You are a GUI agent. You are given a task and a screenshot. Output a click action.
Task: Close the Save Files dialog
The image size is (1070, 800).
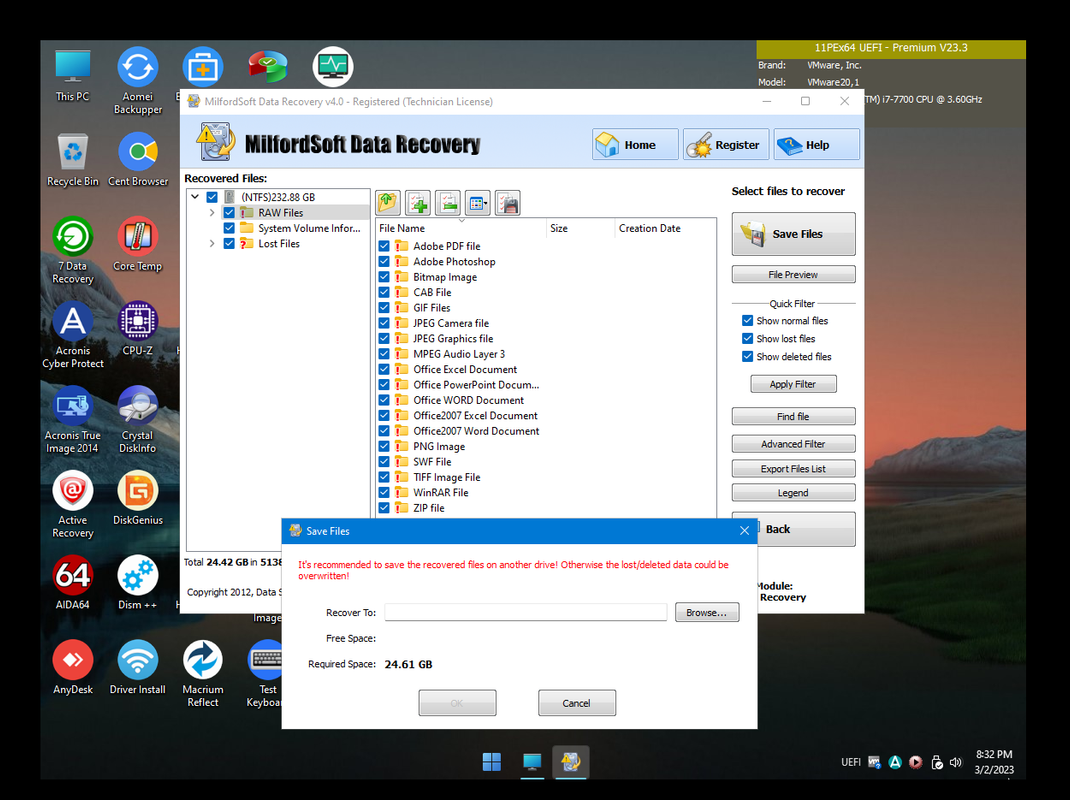(x=744, y=530)
